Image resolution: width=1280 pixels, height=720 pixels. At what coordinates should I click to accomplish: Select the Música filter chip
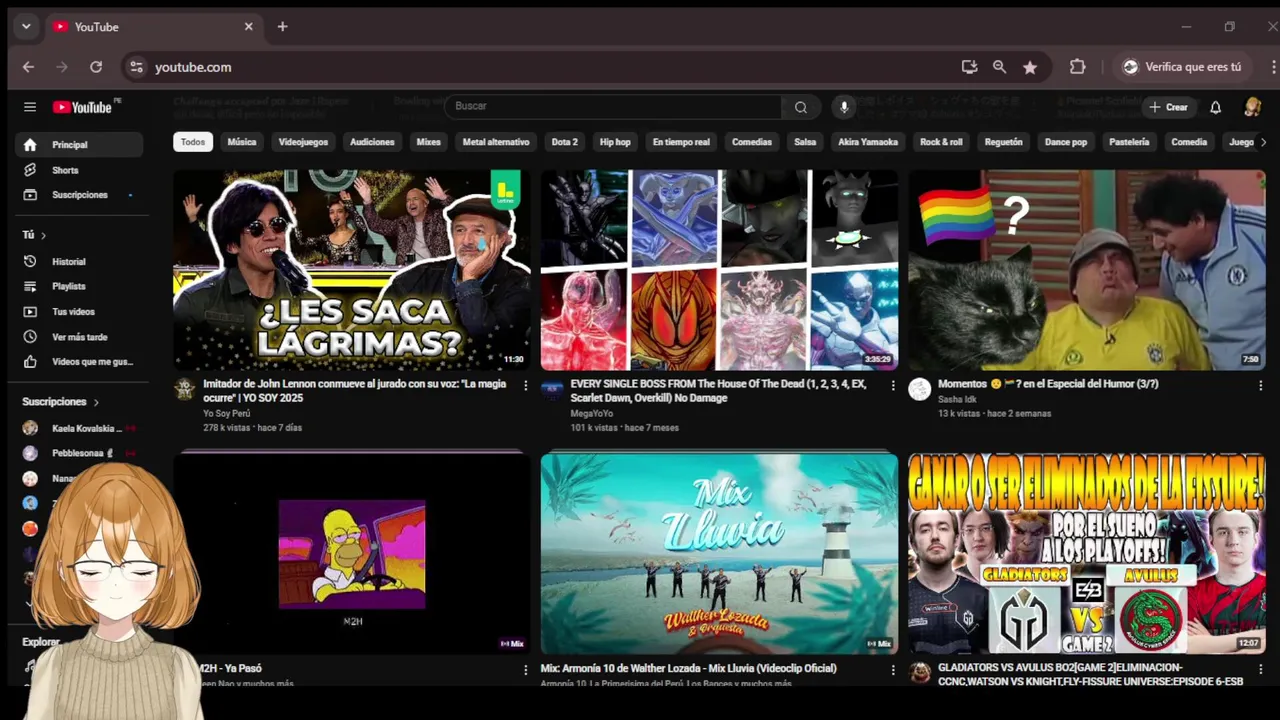pyautogui.click(x=241, y=142)
